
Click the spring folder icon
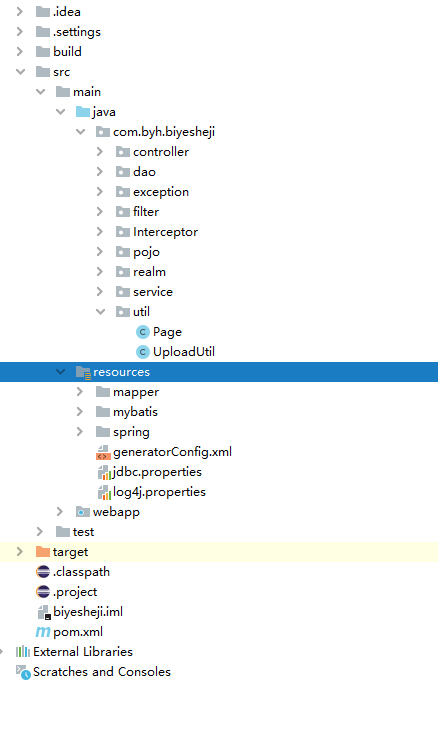pyautogui.click(x=103, y=431)
